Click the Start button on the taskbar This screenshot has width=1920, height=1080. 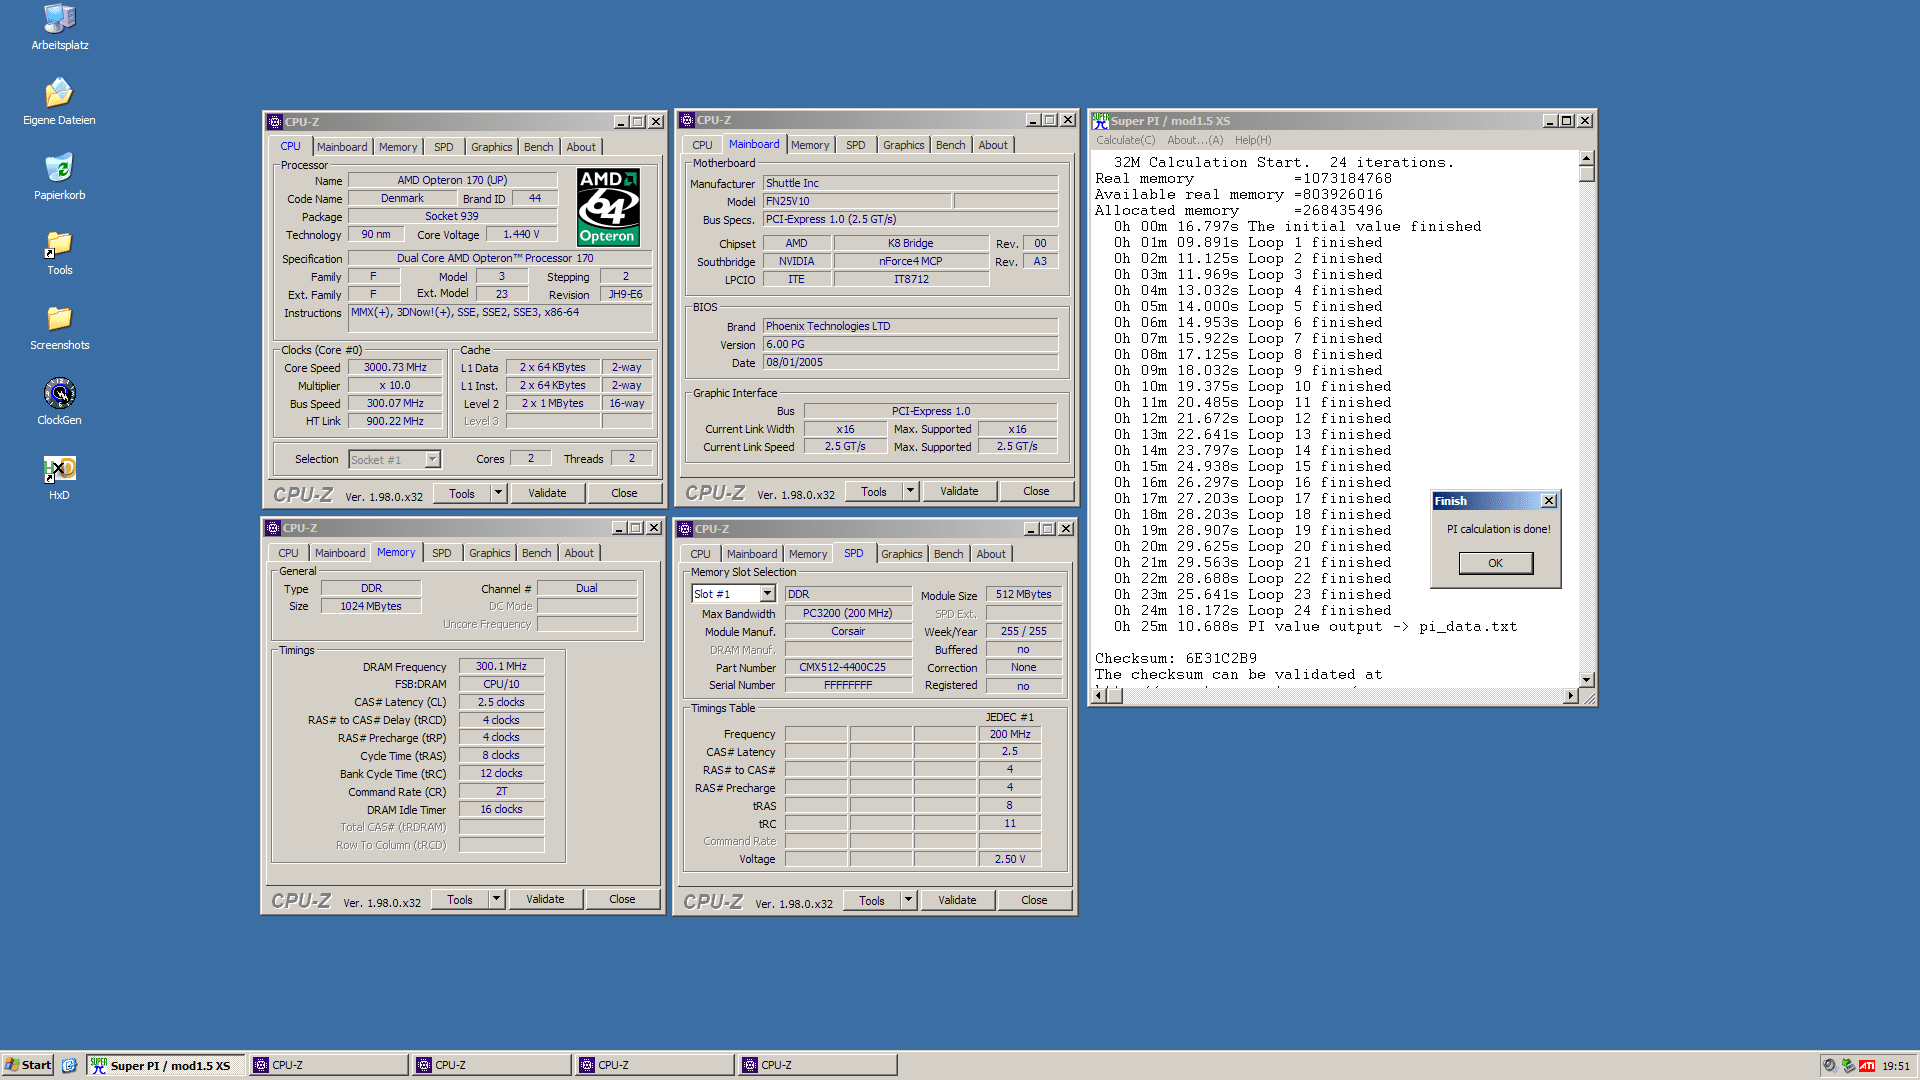coord(27,1065)
